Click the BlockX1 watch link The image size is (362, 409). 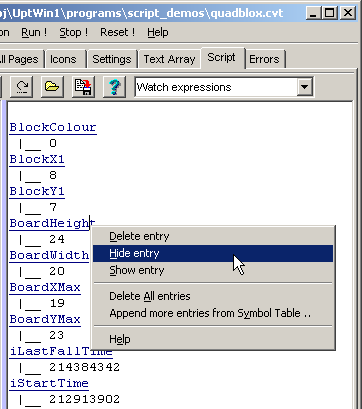[x=37, y=159]
